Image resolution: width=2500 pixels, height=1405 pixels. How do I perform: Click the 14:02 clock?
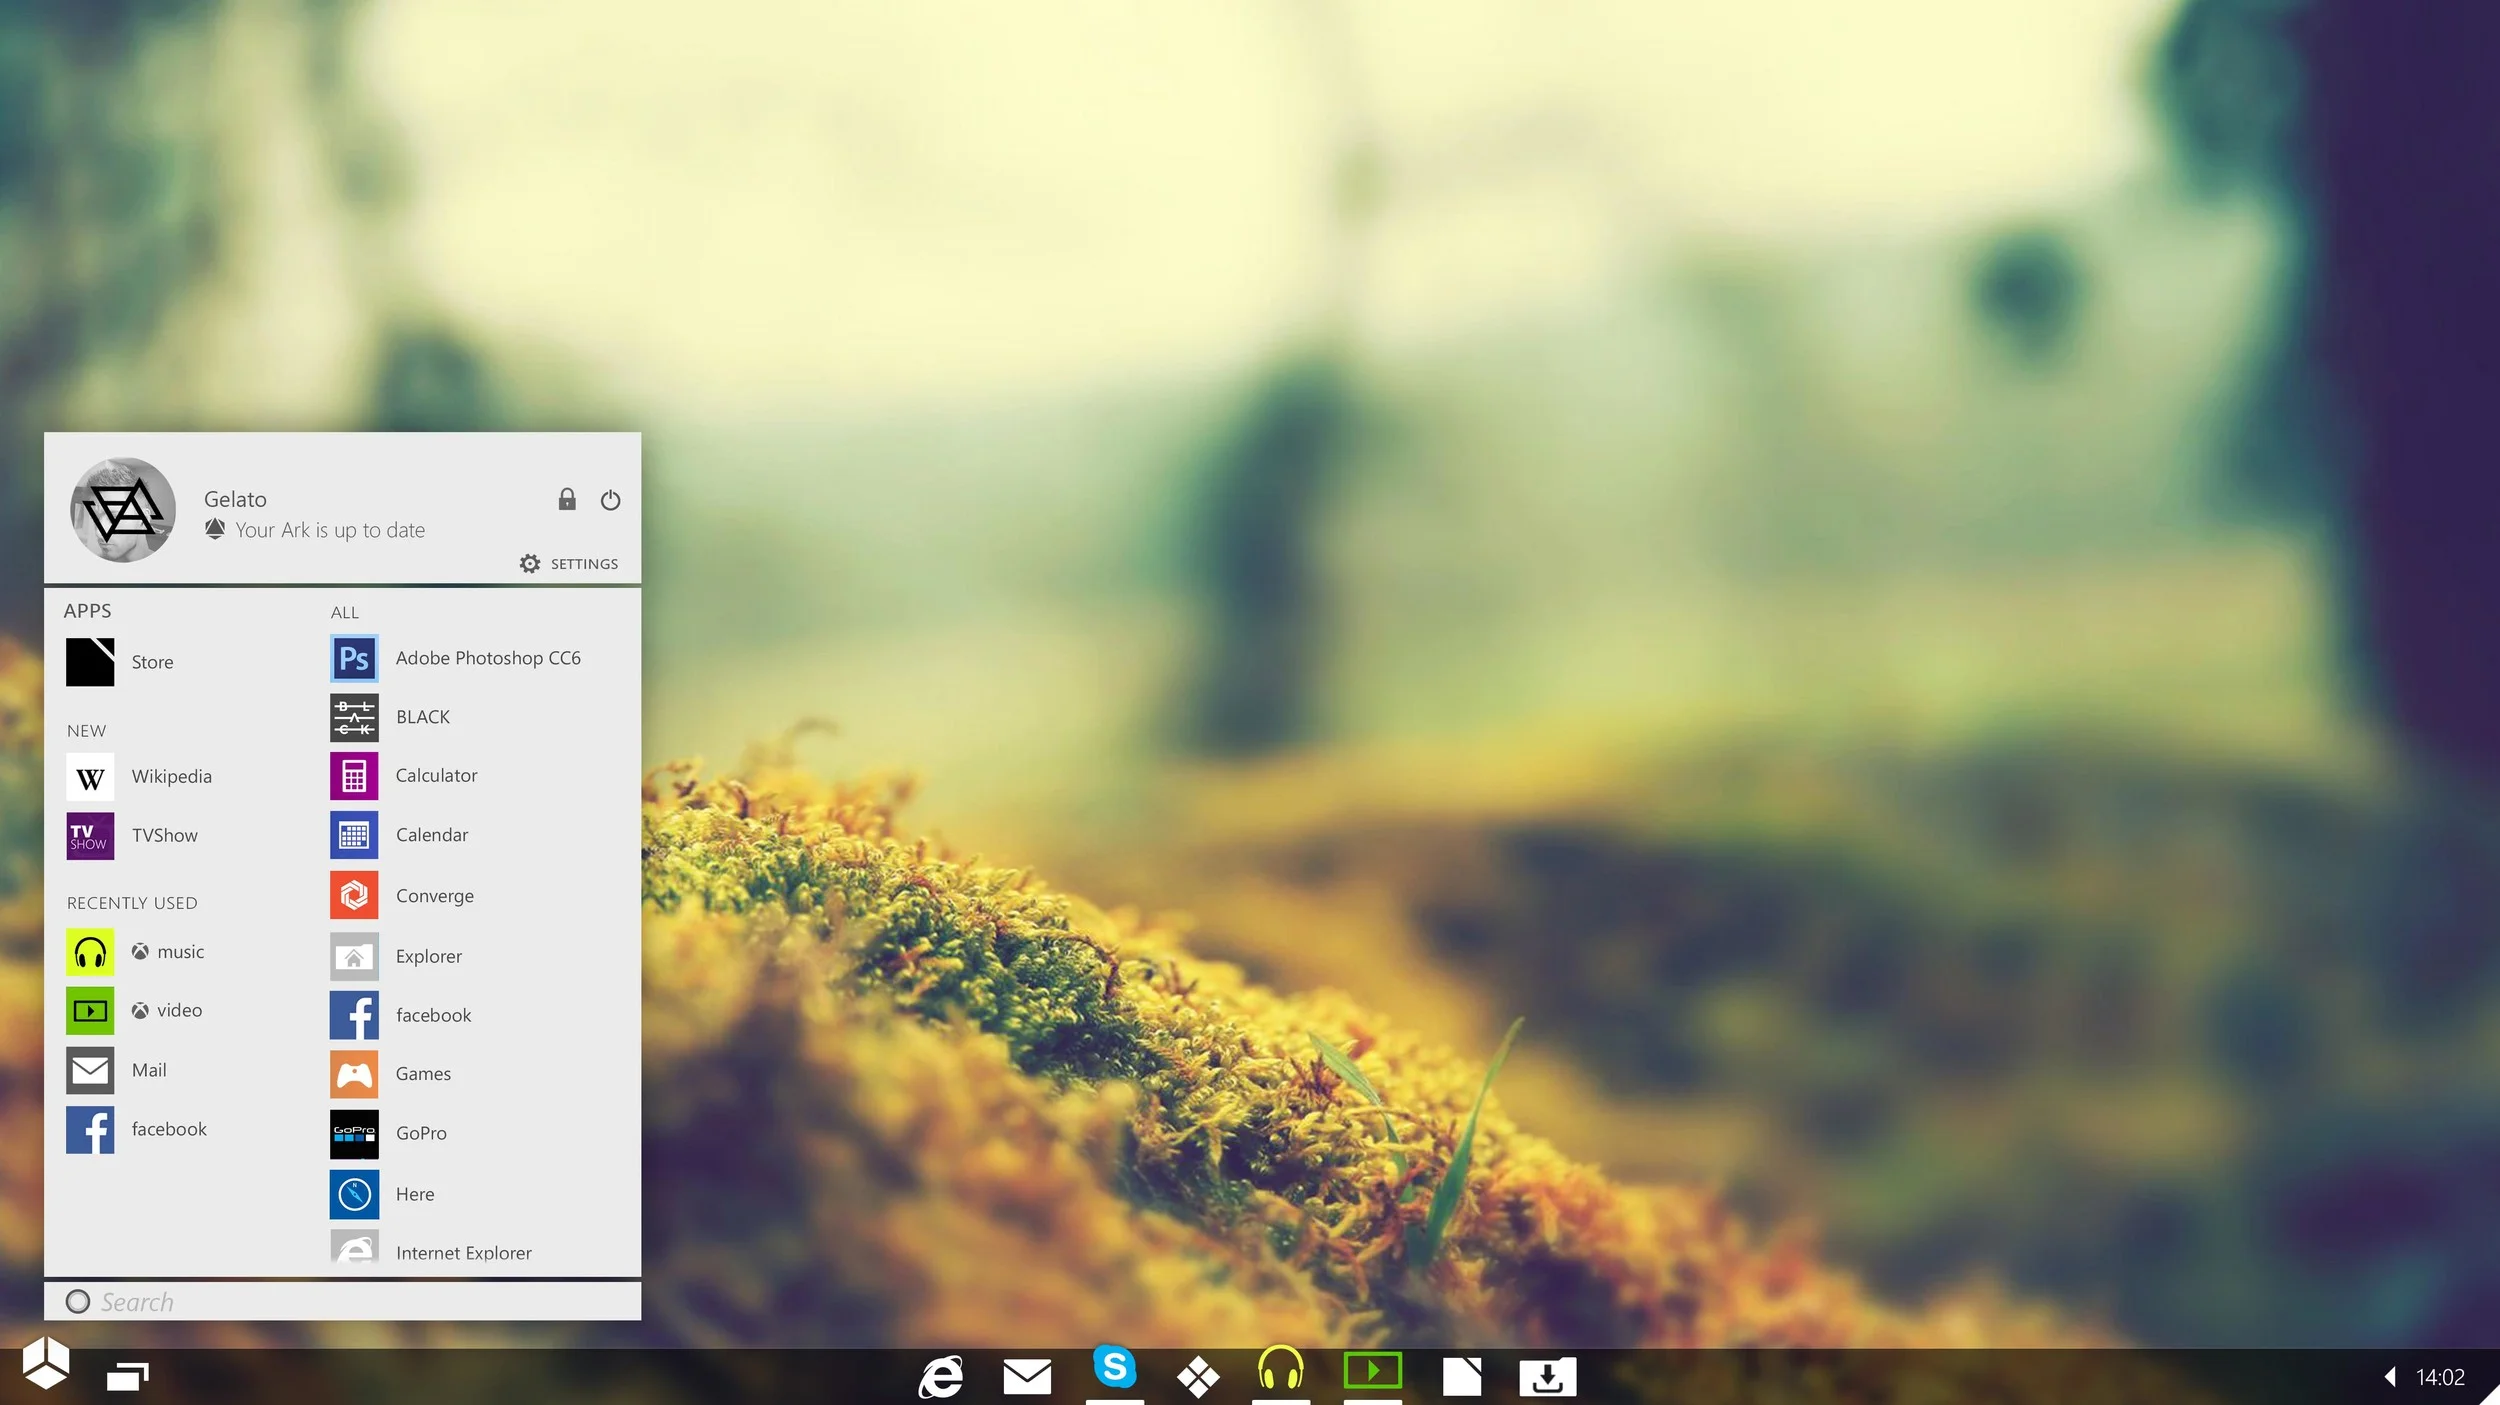2439,1377
